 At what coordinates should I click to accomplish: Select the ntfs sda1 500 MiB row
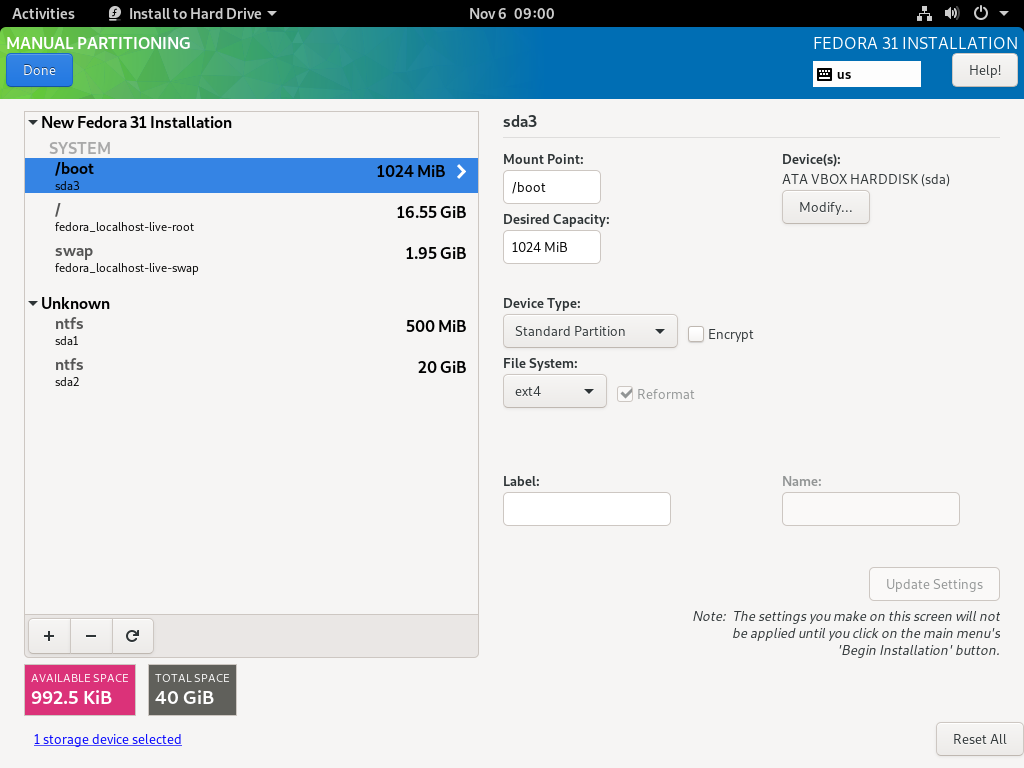pyautogui.click(x=251, y=331)
